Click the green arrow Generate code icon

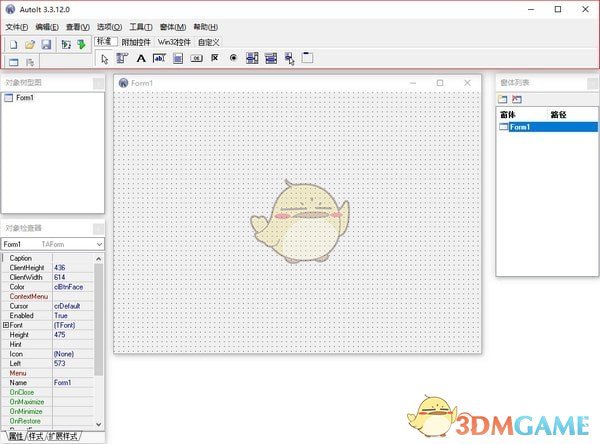(x=82, y=45)
